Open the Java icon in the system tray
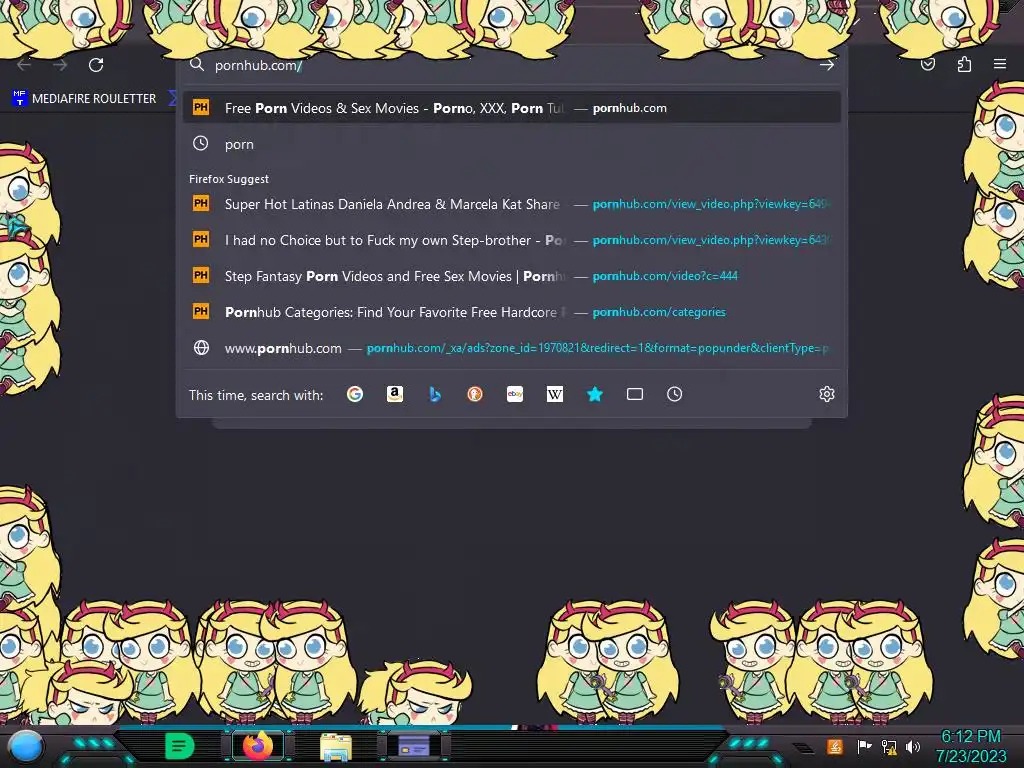Viewport: 1024px width, 768px height. (835, 746)
